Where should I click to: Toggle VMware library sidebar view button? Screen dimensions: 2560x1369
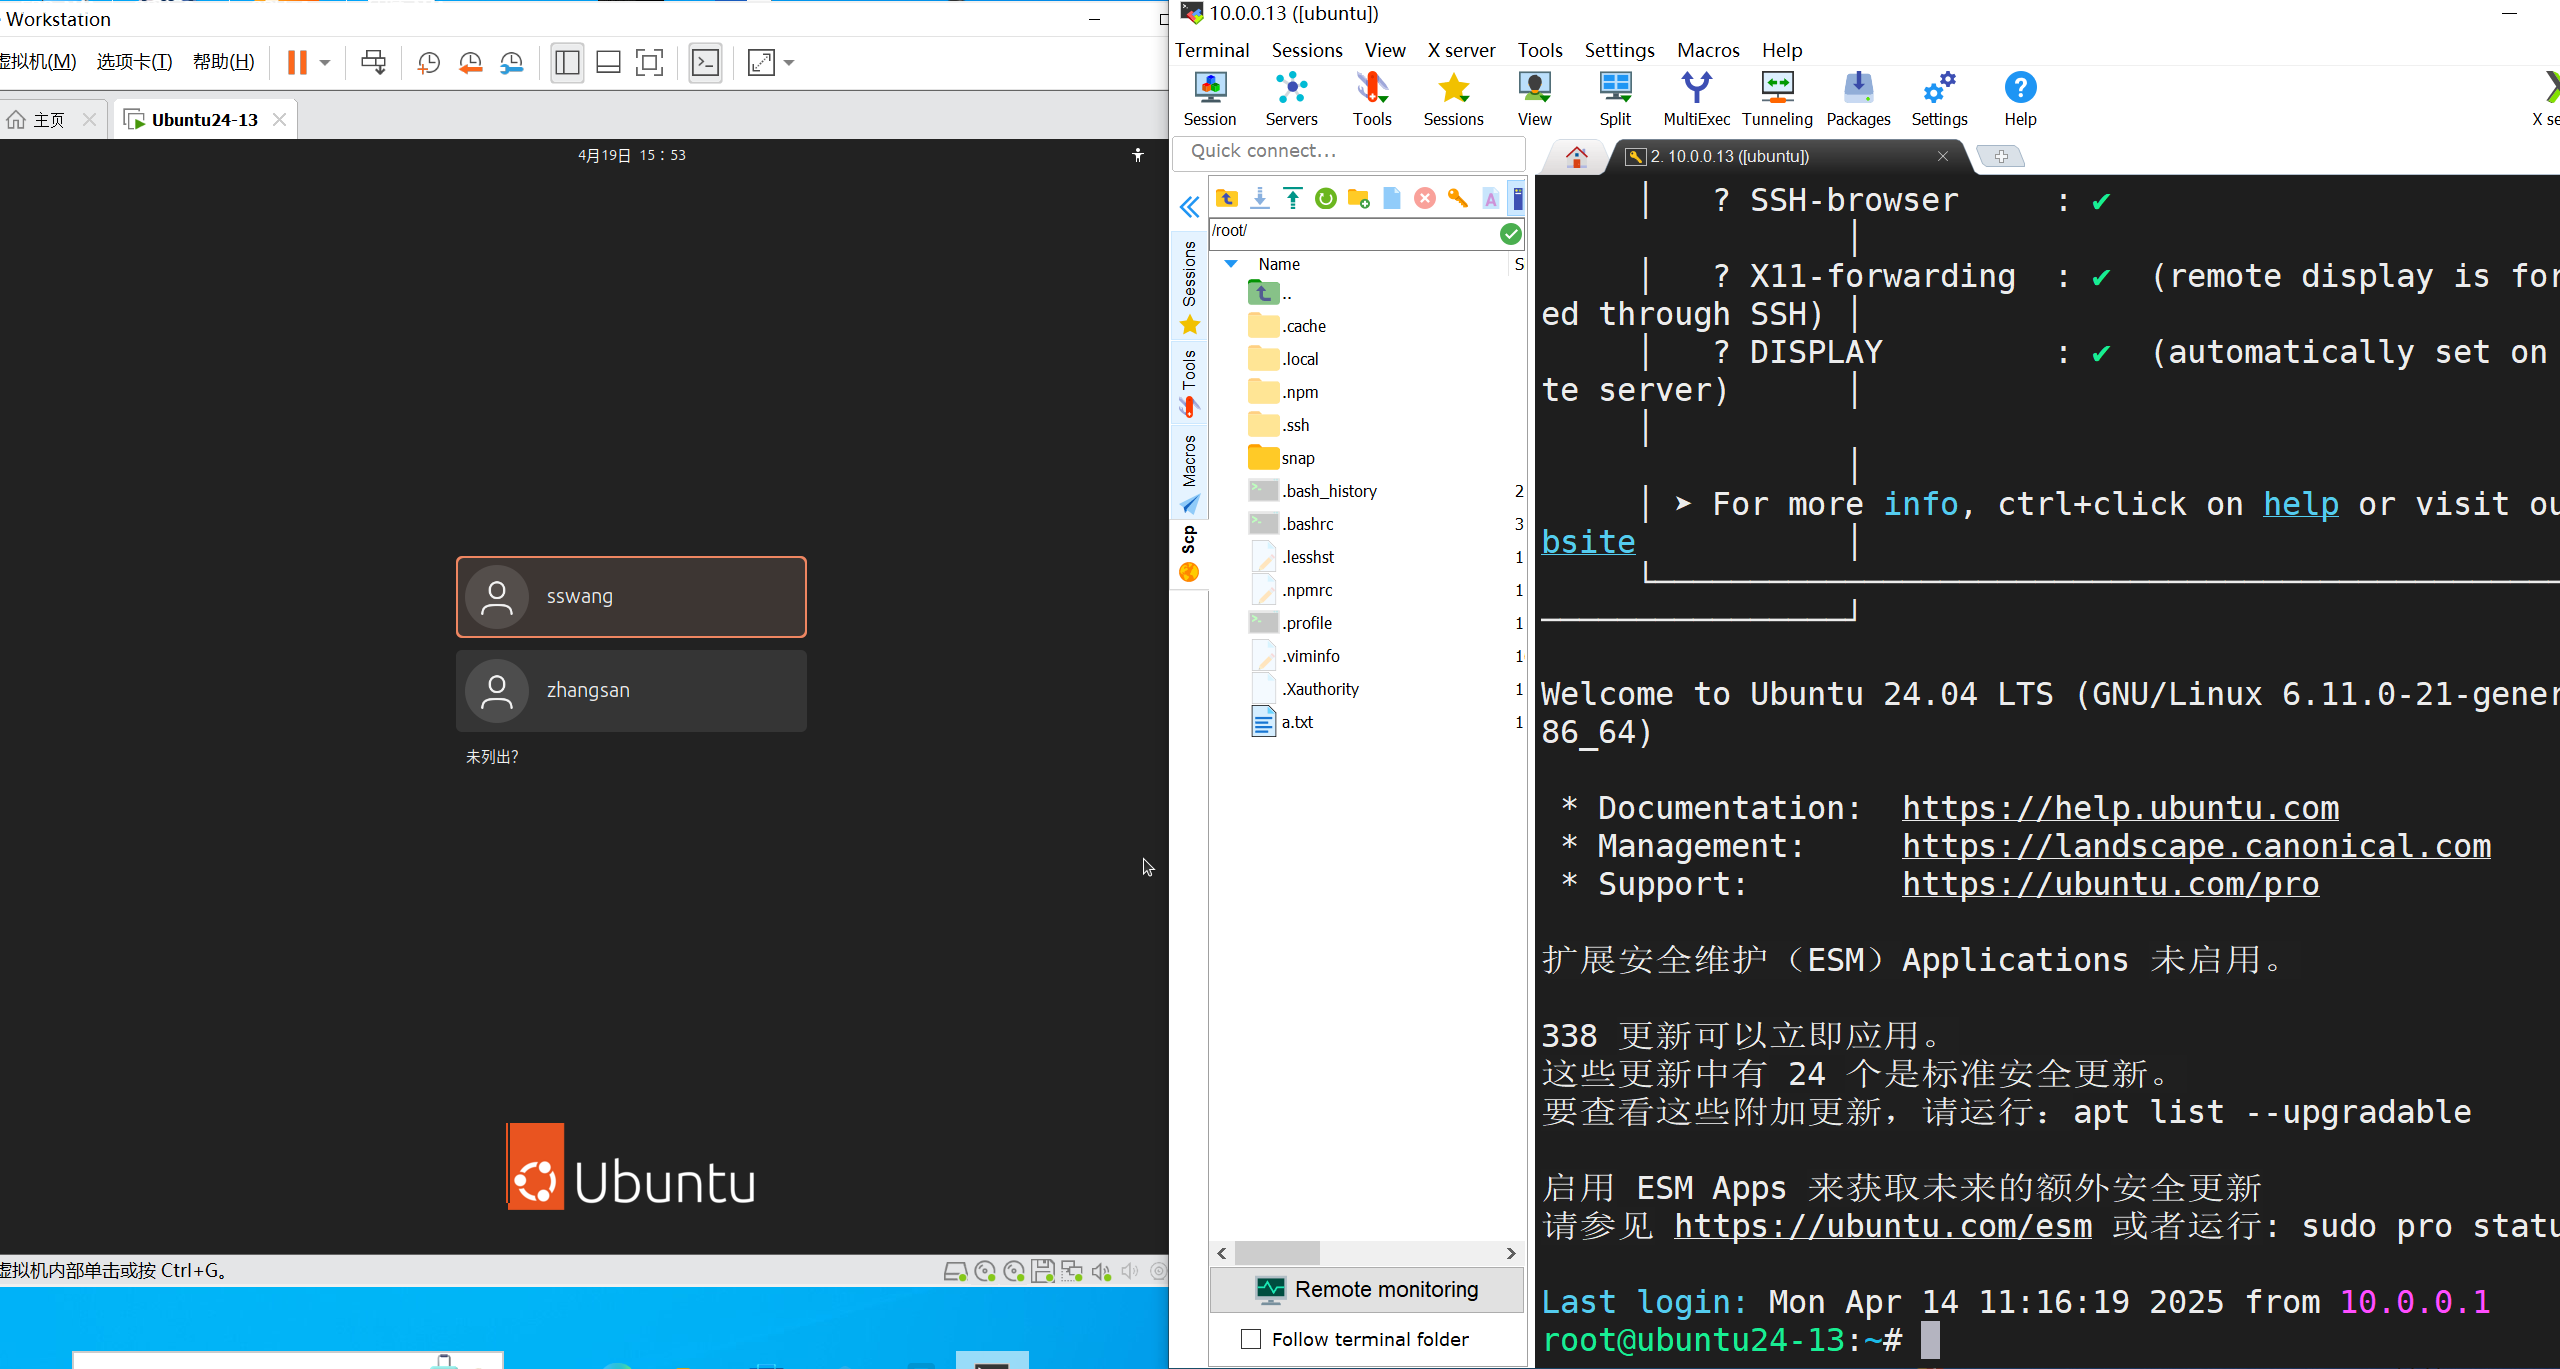coord(567,62)
